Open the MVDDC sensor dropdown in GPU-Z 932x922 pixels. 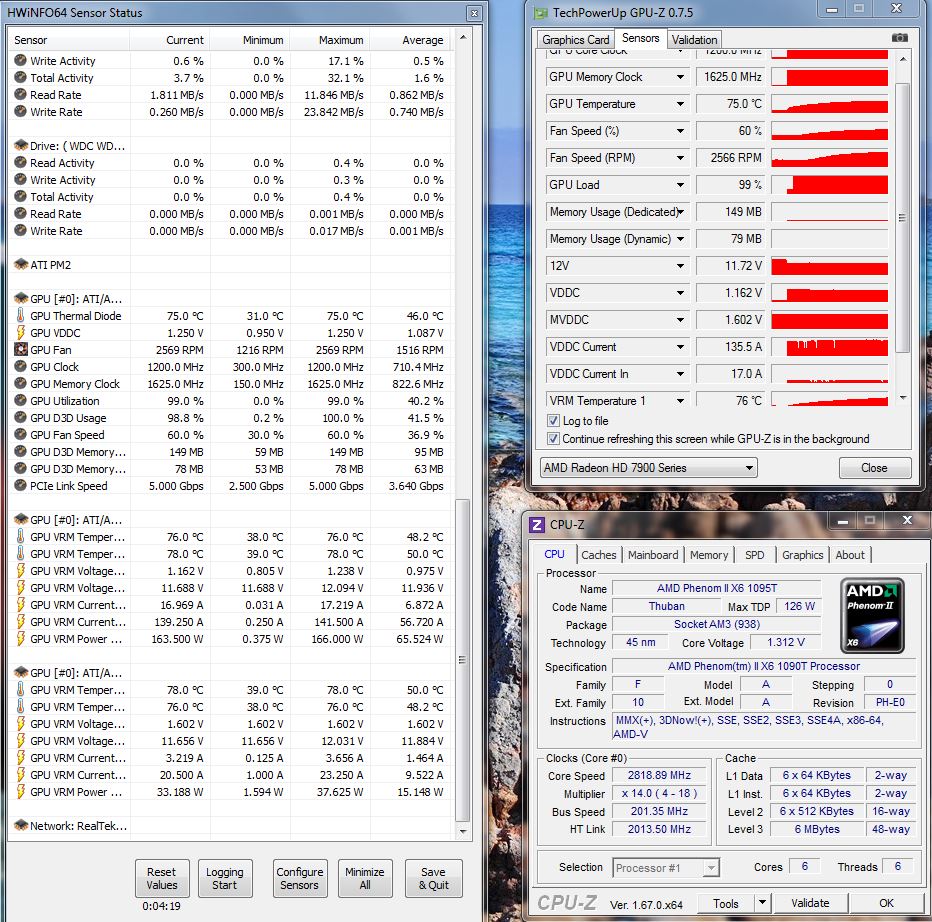(x=680, y=320)
